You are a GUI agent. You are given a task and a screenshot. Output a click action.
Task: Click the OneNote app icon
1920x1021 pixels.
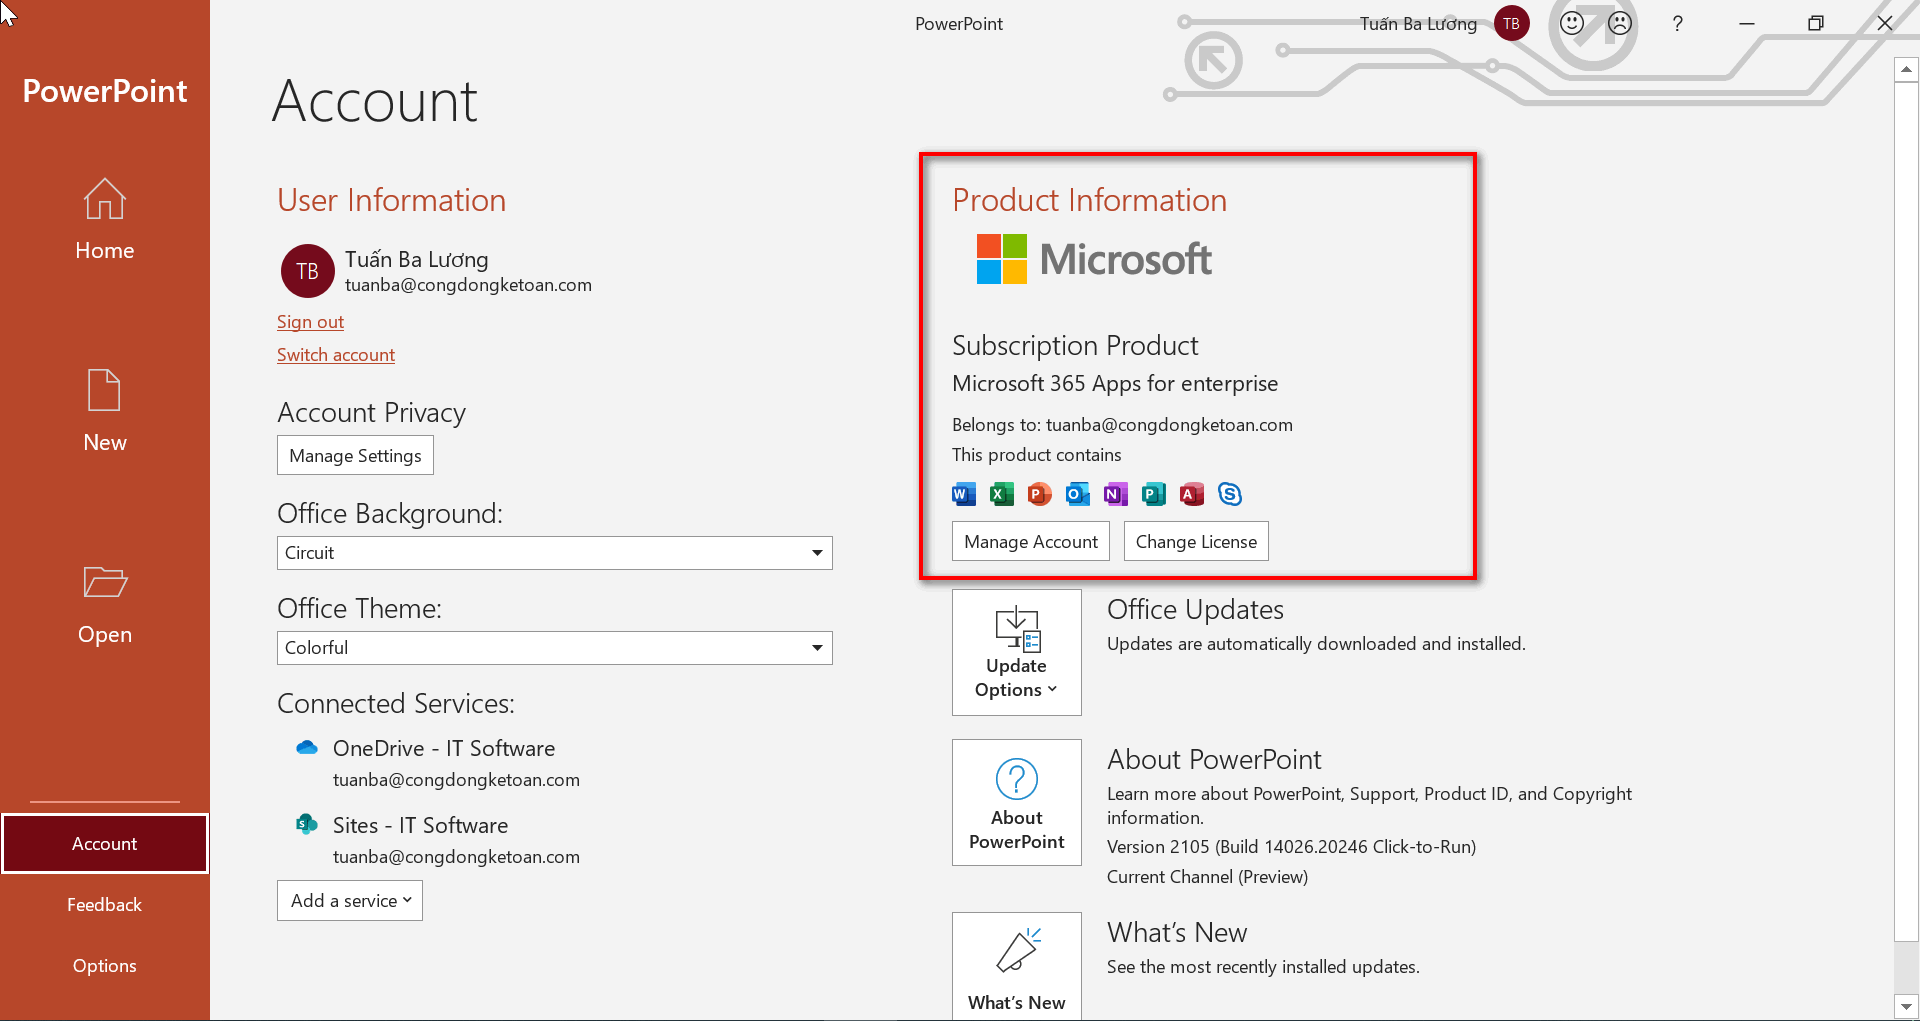(x=1116, y=494)
